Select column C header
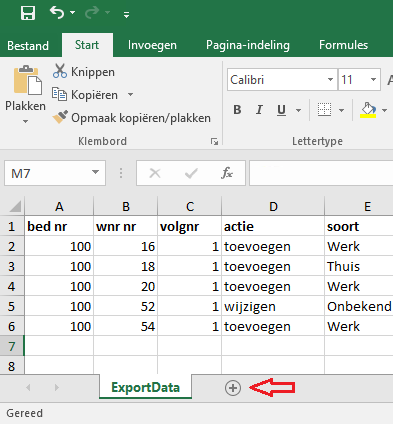This screenshot has width=393, height=424. coord(190,207)
